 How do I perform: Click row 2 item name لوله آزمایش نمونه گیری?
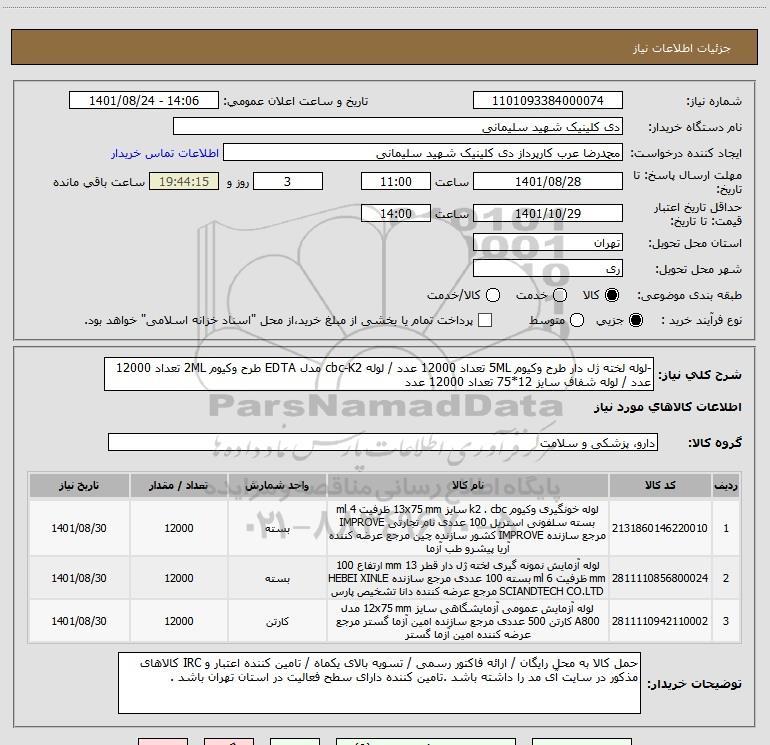(x=468, y=579)
